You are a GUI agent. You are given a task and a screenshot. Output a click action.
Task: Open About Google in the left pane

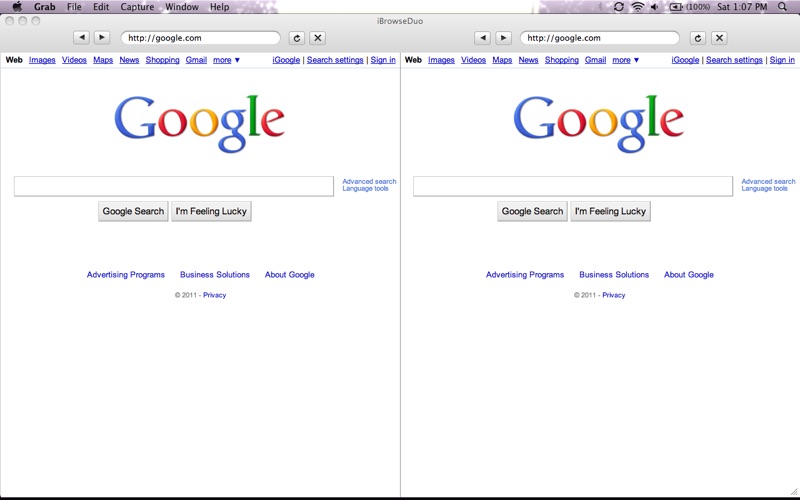click(x=289, y=274)
